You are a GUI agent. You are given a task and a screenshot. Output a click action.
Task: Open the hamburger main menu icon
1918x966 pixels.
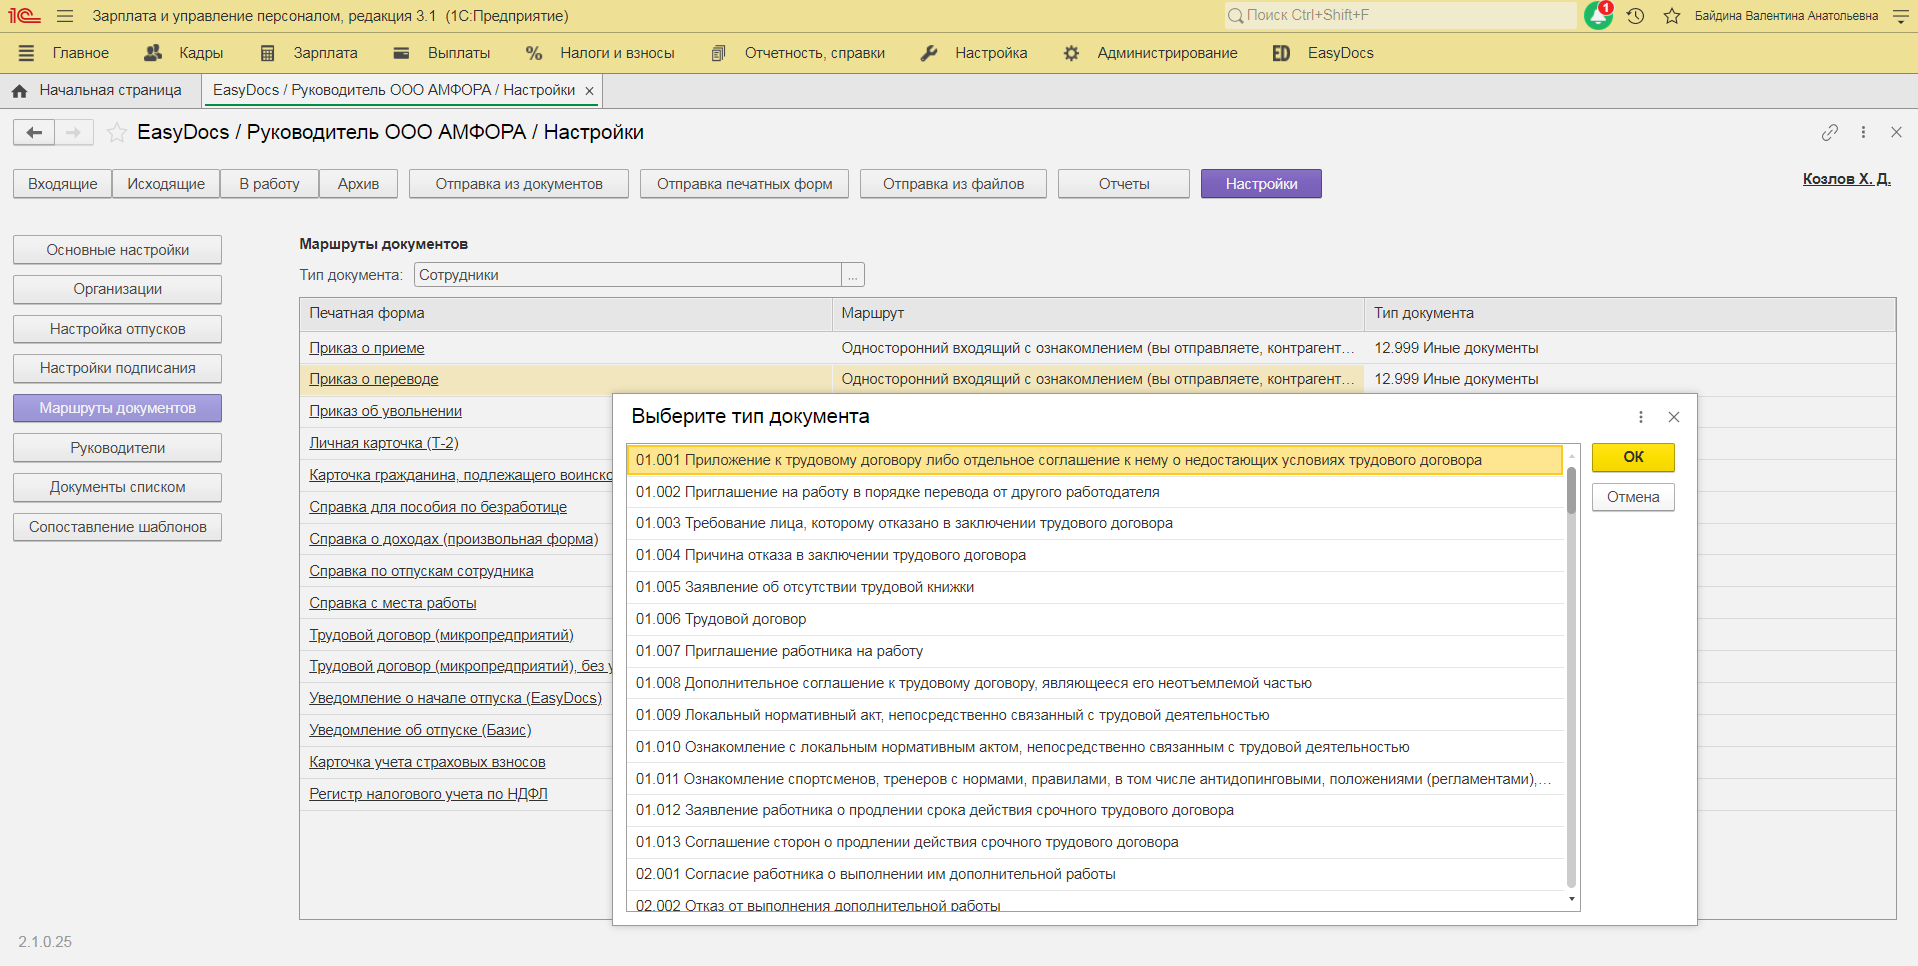coord(65,16)
